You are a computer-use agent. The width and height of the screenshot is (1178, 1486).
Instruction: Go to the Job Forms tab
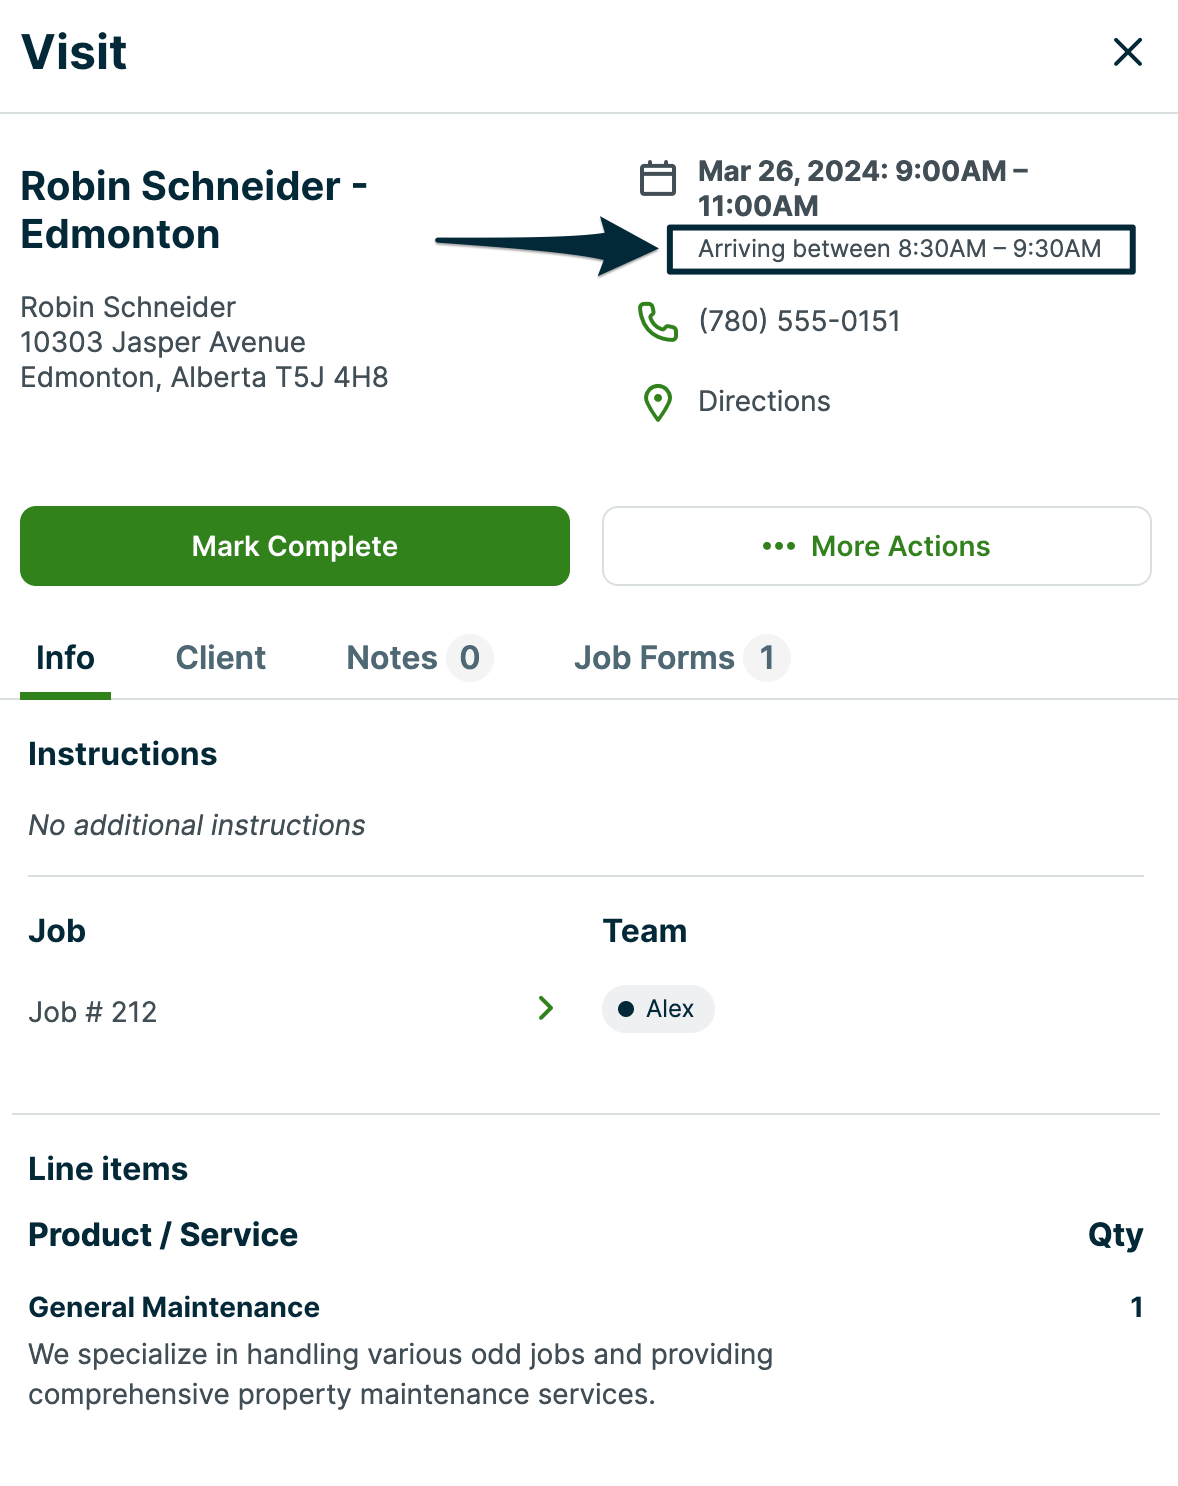[x=654, y=658]
